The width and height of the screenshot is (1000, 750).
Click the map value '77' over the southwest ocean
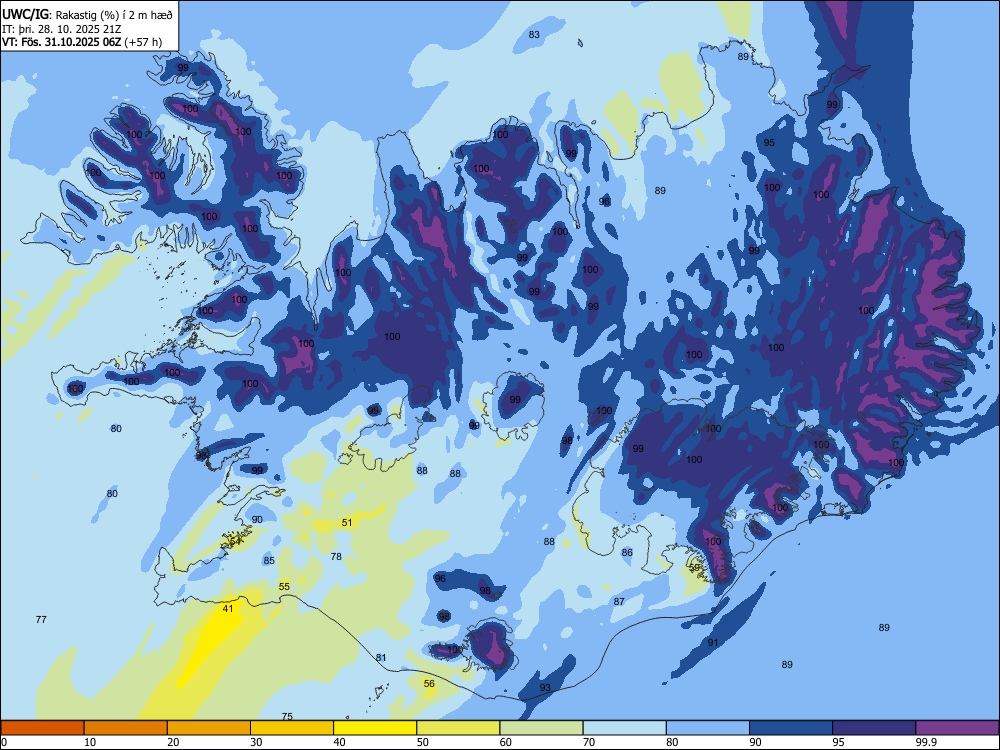[x=41, y=619]
